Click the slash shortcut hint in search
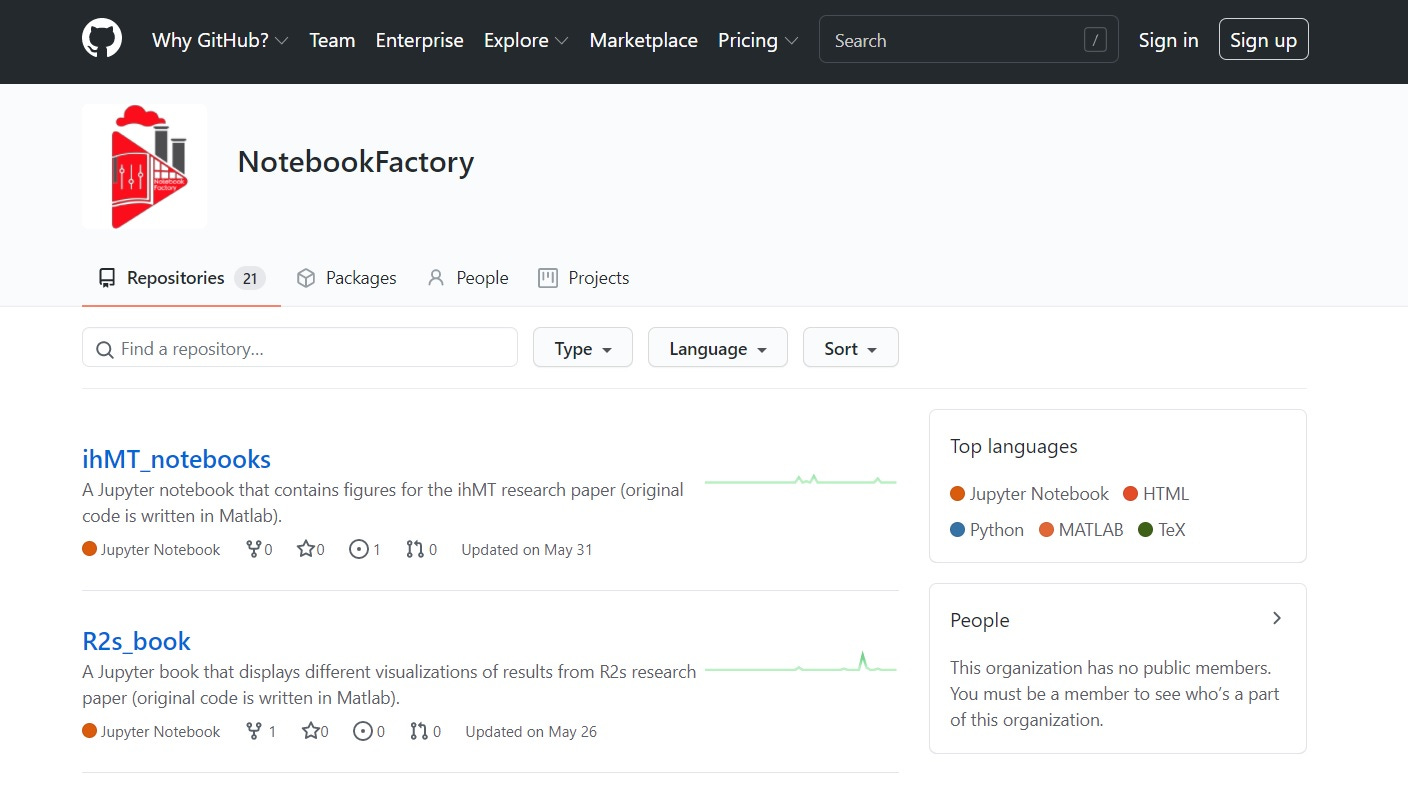This screenshot has height=810, width=1408. 1095,40
